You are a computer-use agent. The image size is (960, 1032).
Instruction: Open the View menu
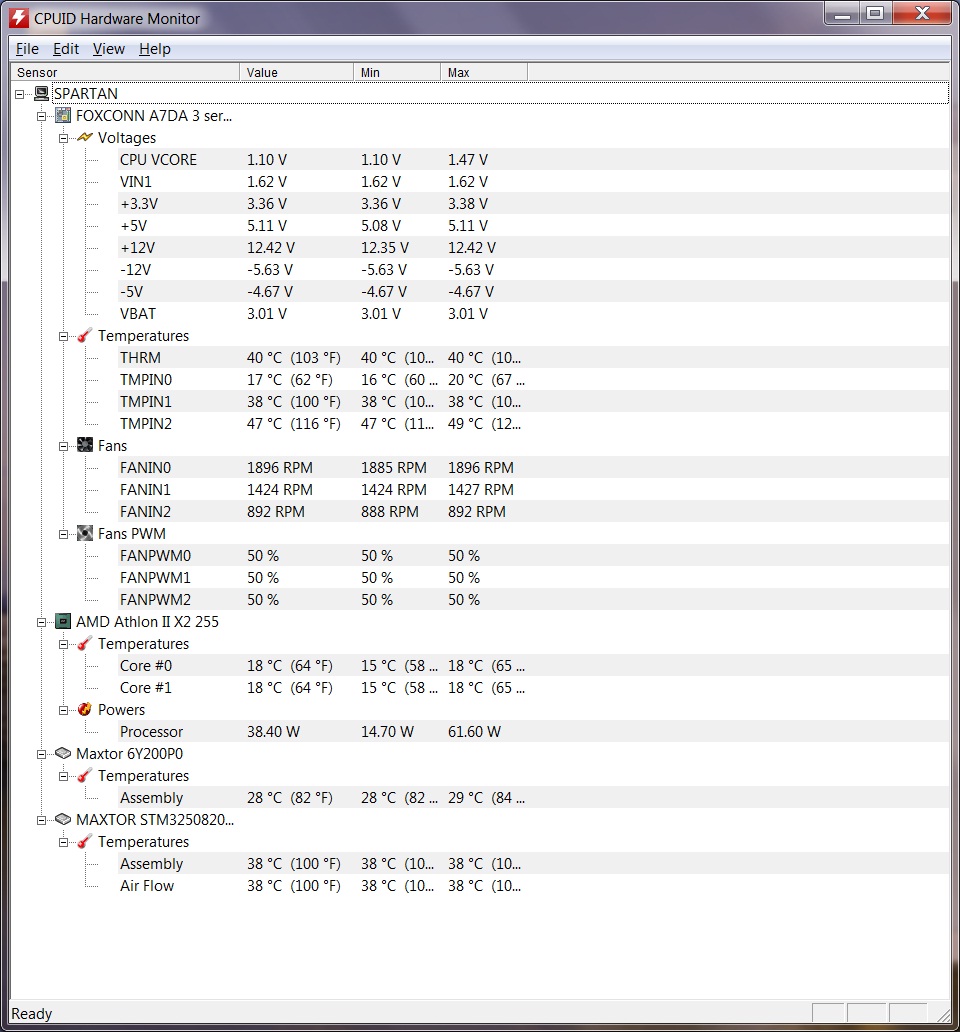point(109,49)
